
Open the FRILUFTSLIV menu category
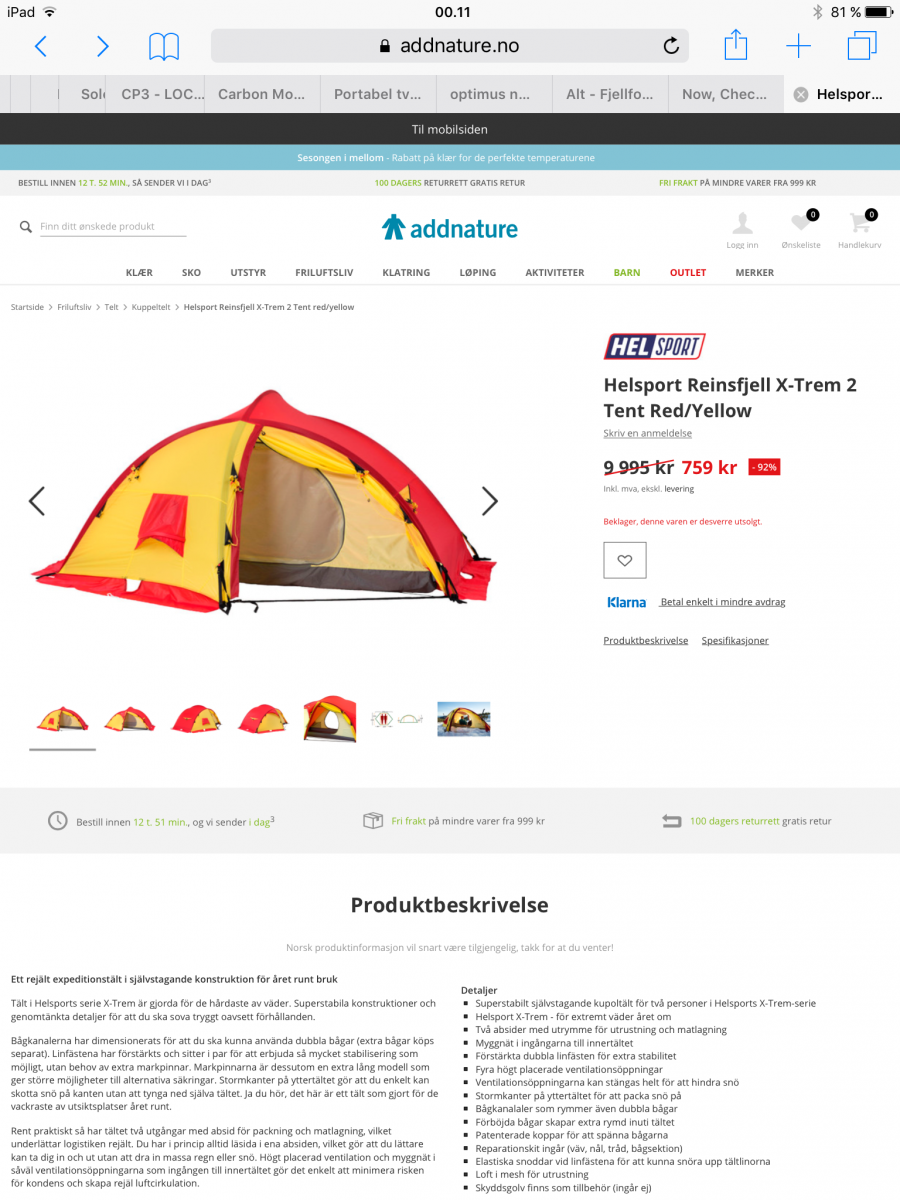(x=326, y=272)
